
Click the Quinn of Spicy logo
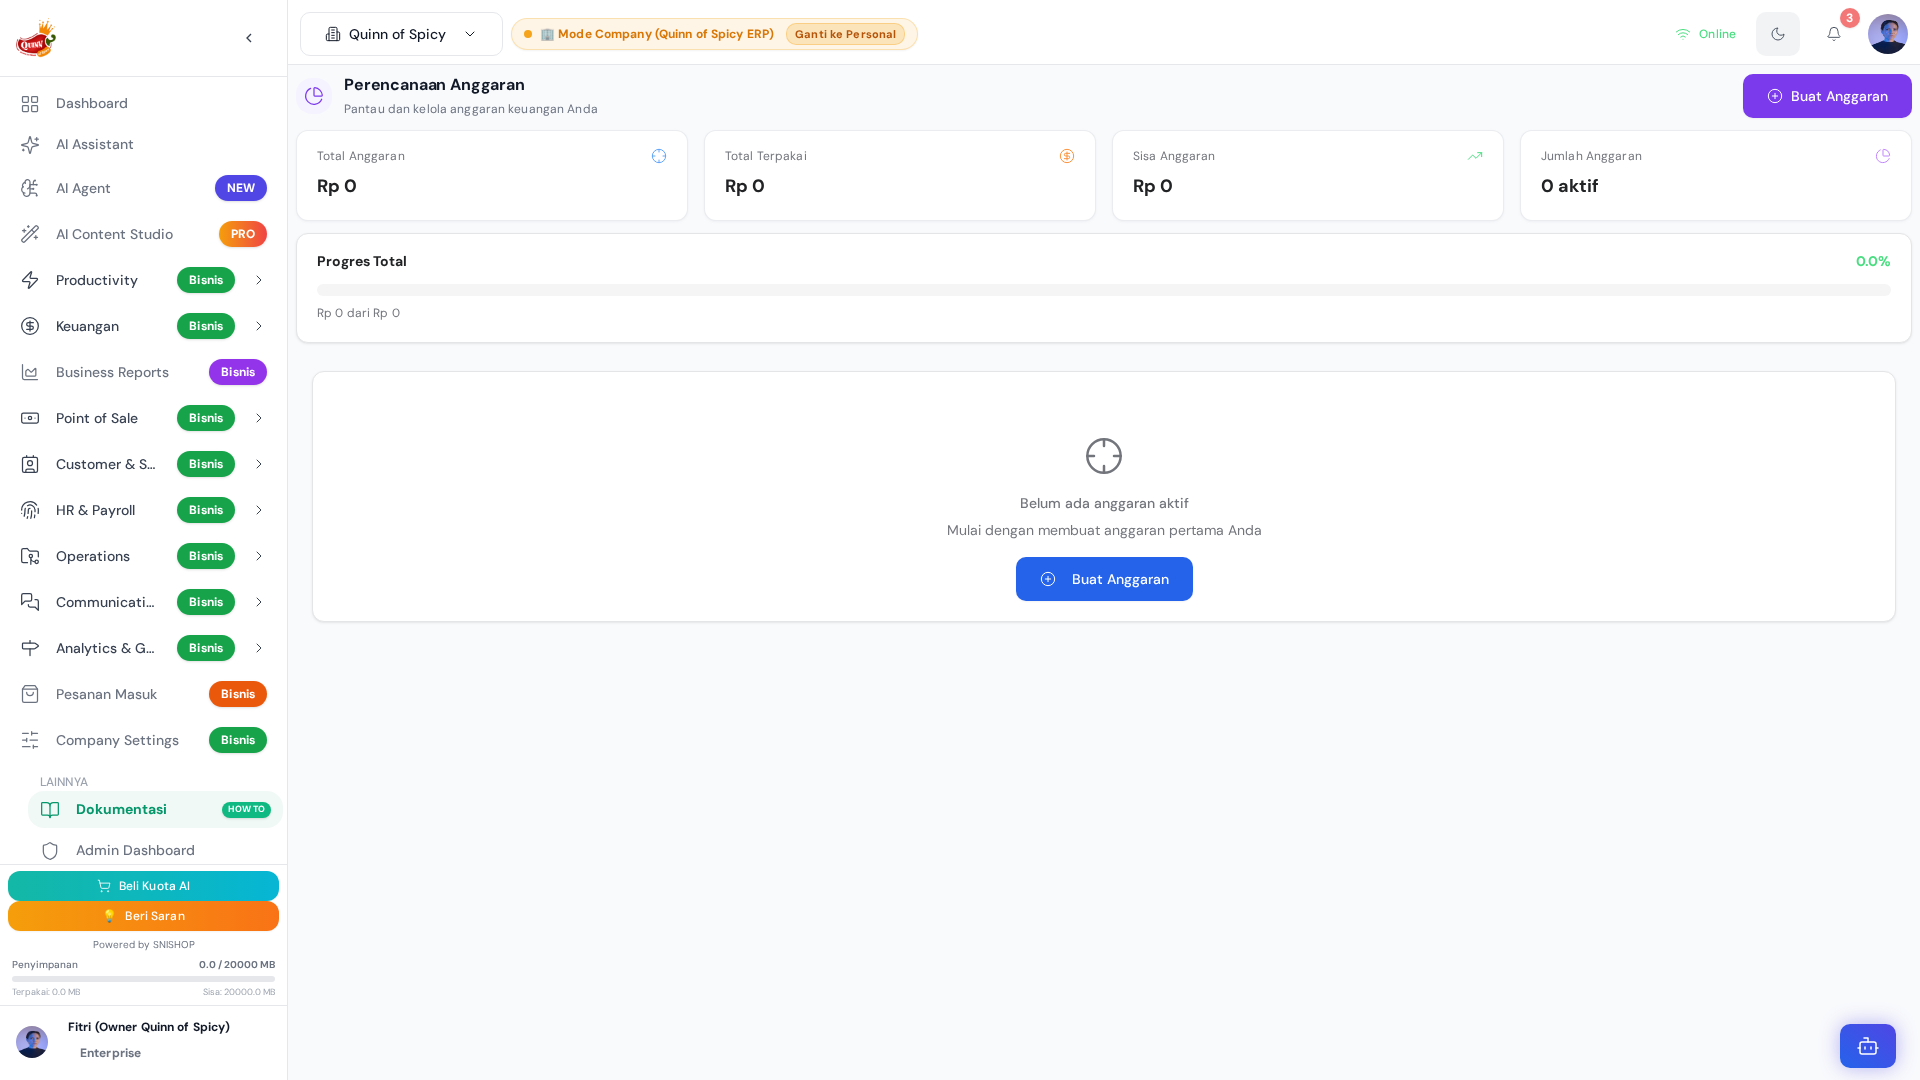[x=36, y=38]
